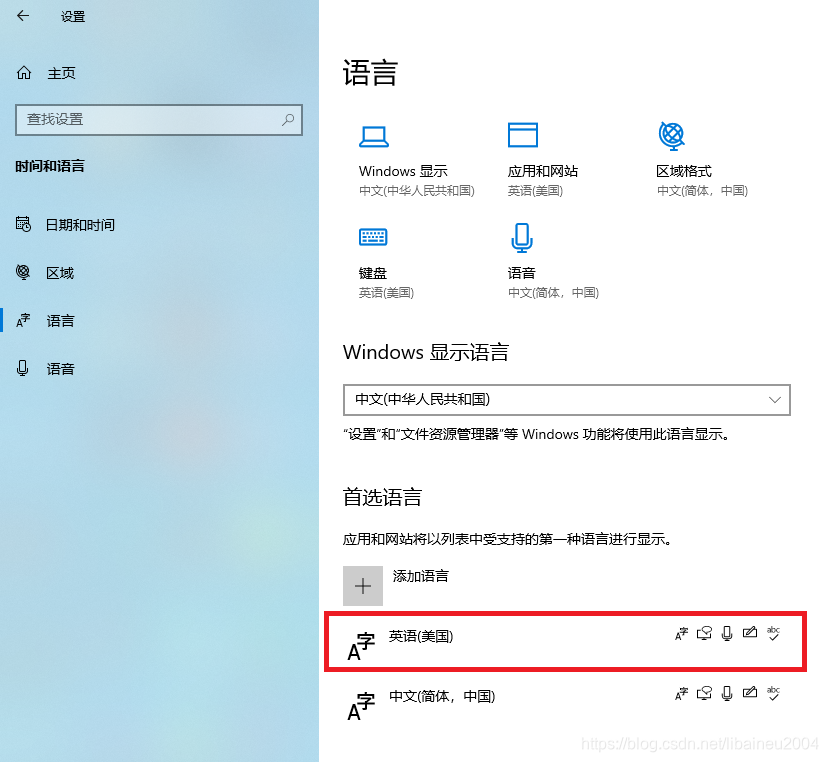
Task: Click 中文(简体，中国) text-to-speech feature icon
Action: coord(704,693)
